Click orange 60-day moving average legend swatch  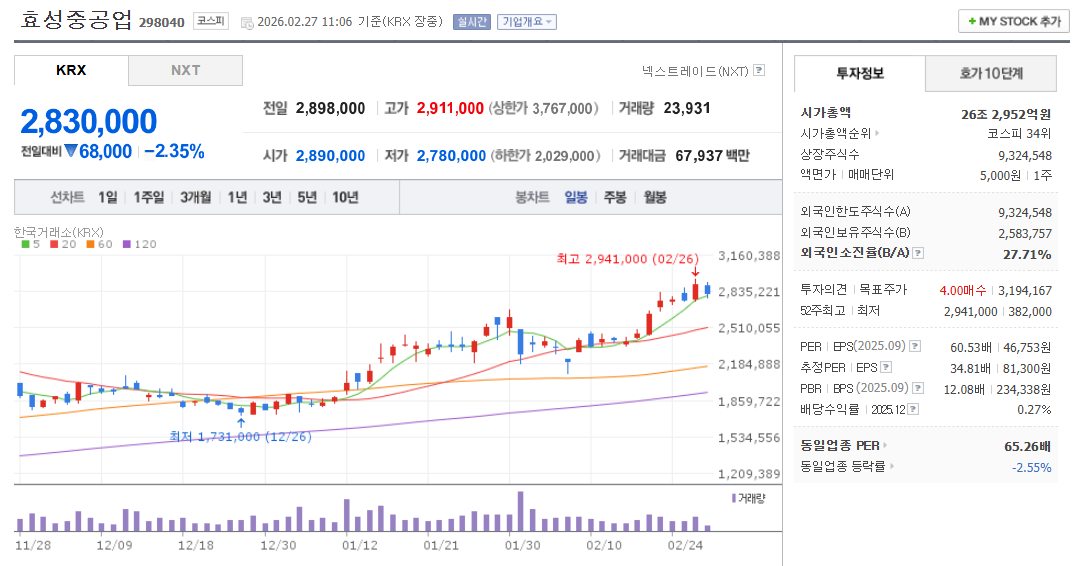coord(90,244)
